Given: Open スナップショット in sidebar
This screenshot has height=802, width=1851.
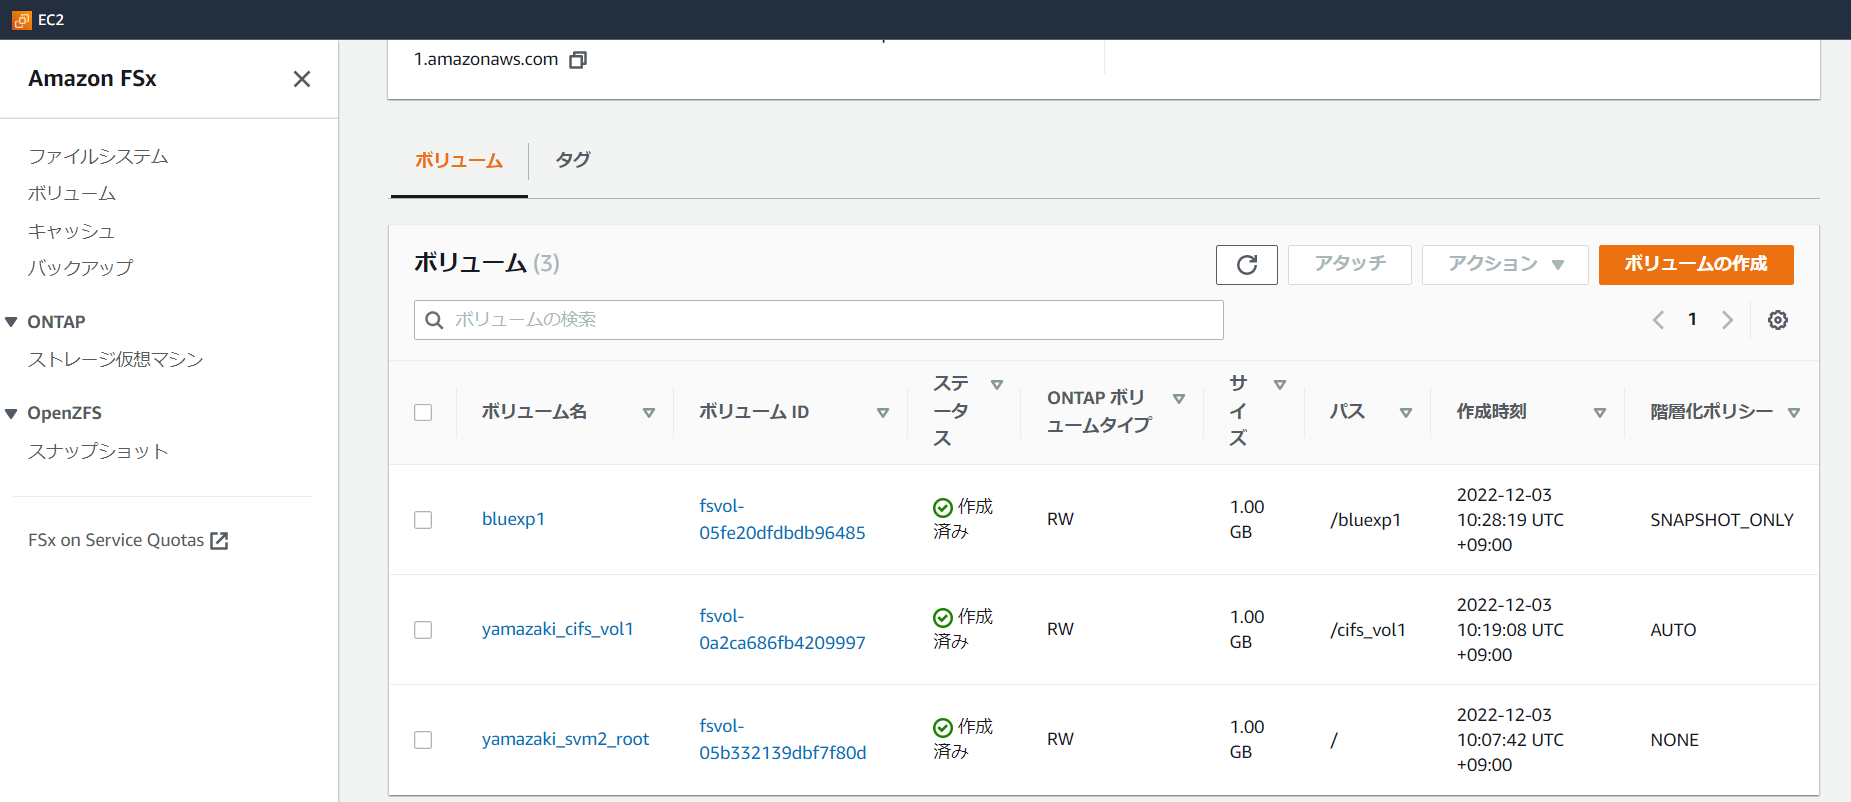Looking at the screenshot, I should [x=98, y=452].
